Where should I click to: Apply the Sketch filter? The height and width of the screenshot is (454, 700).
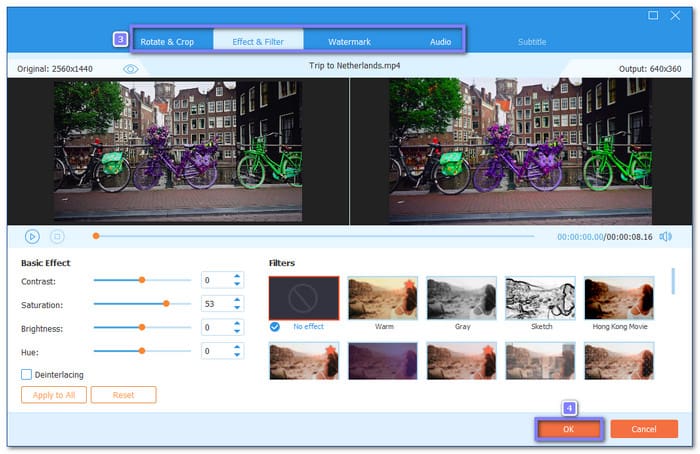[x=540, y=298]
